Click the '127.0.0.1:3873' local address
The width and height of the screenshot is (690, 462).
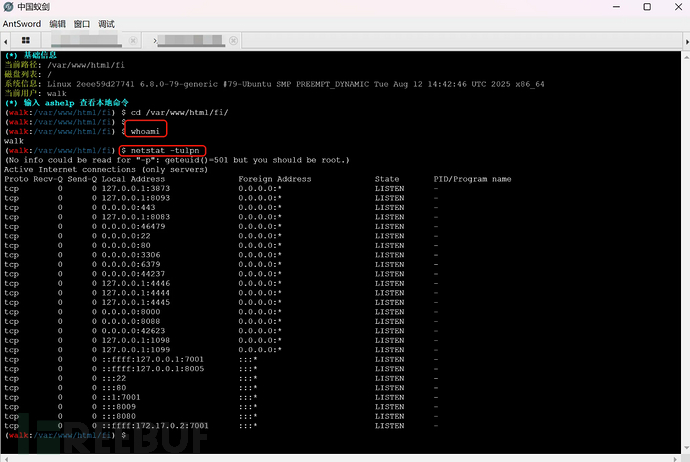136,188
